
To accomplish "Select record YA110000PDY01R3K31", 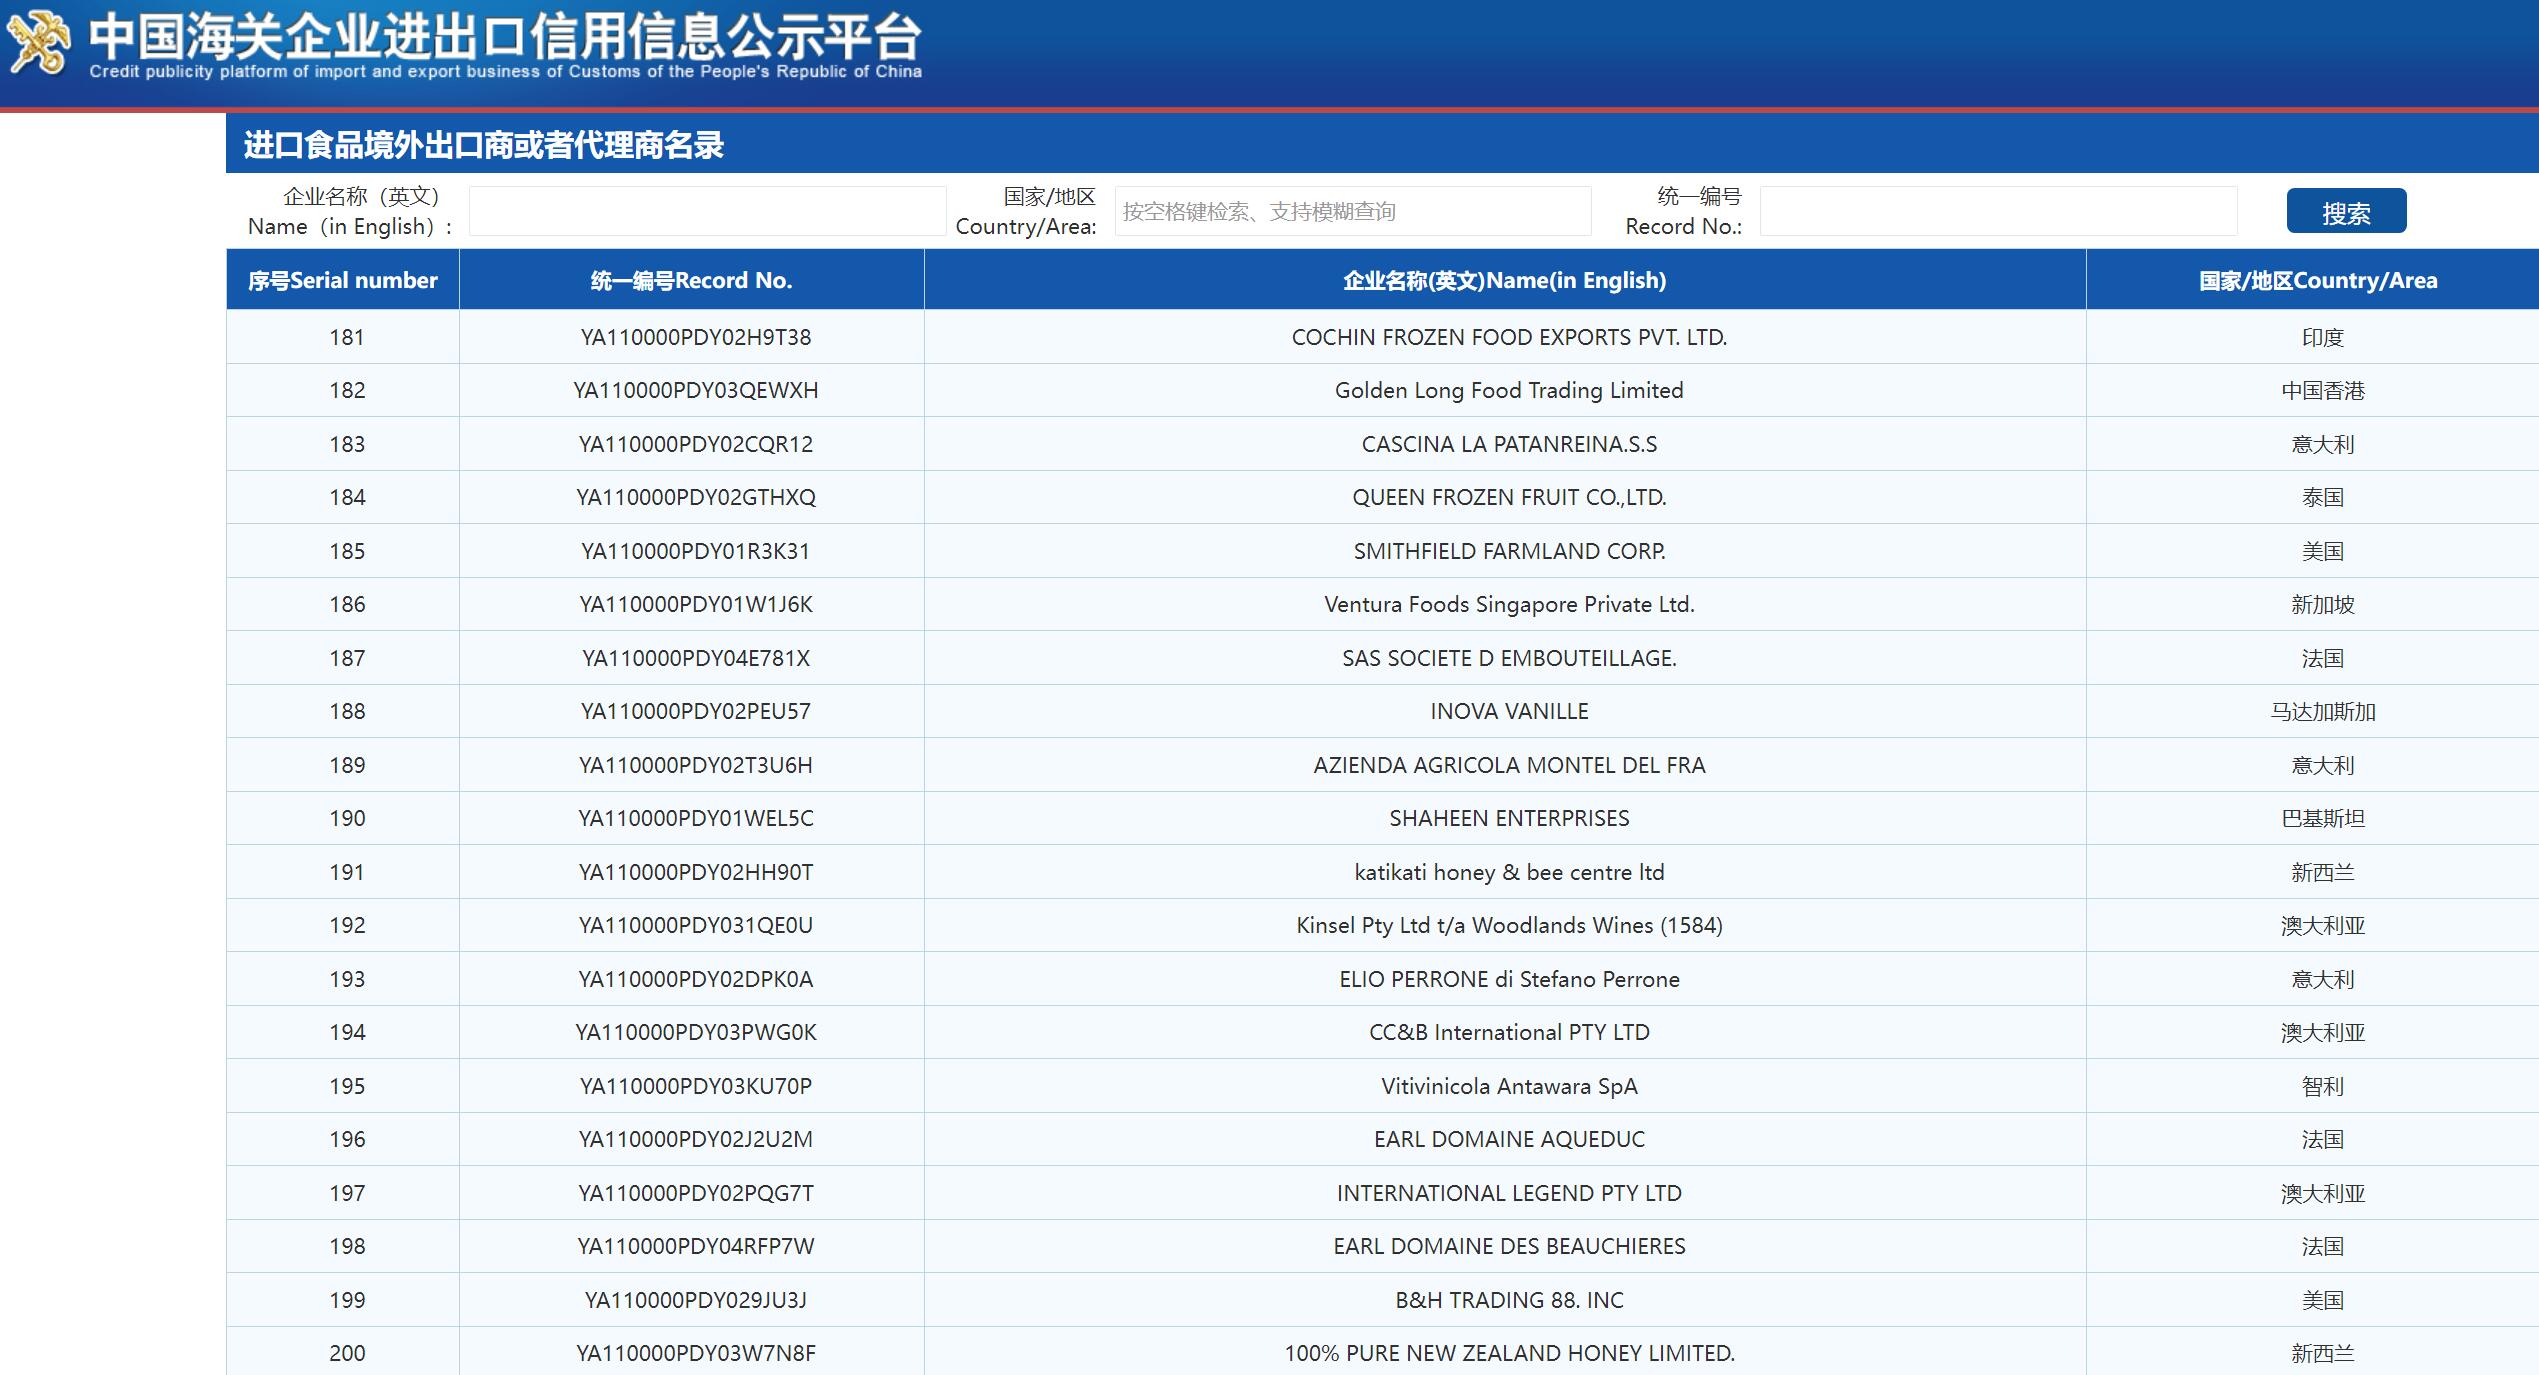I will [x=696, y=551].
